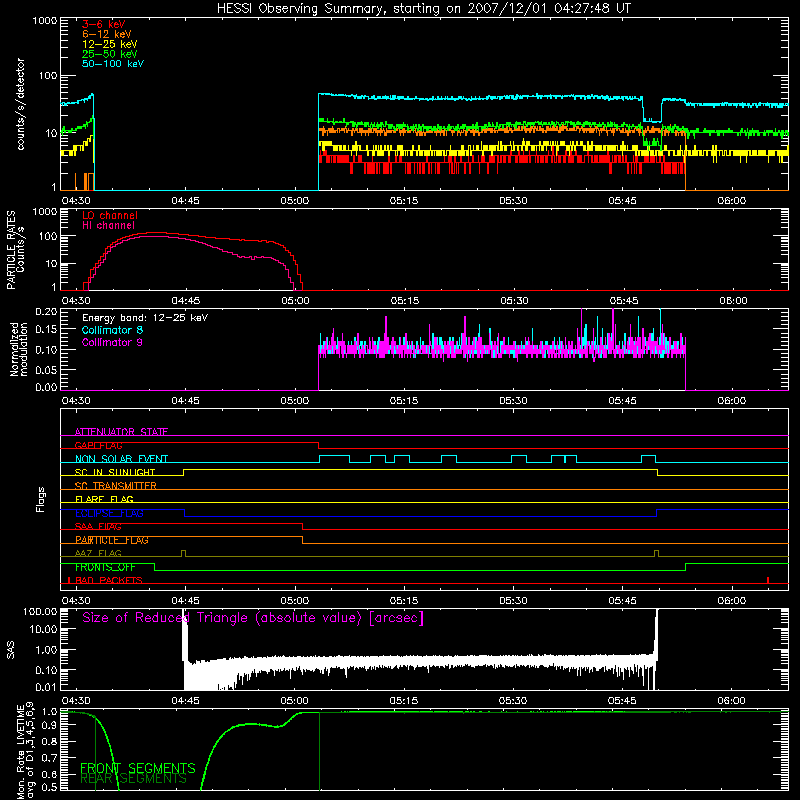Select the Collimator 9 legend label
Image resolution: width=800 pixels, height=800 pixels.
112,342
